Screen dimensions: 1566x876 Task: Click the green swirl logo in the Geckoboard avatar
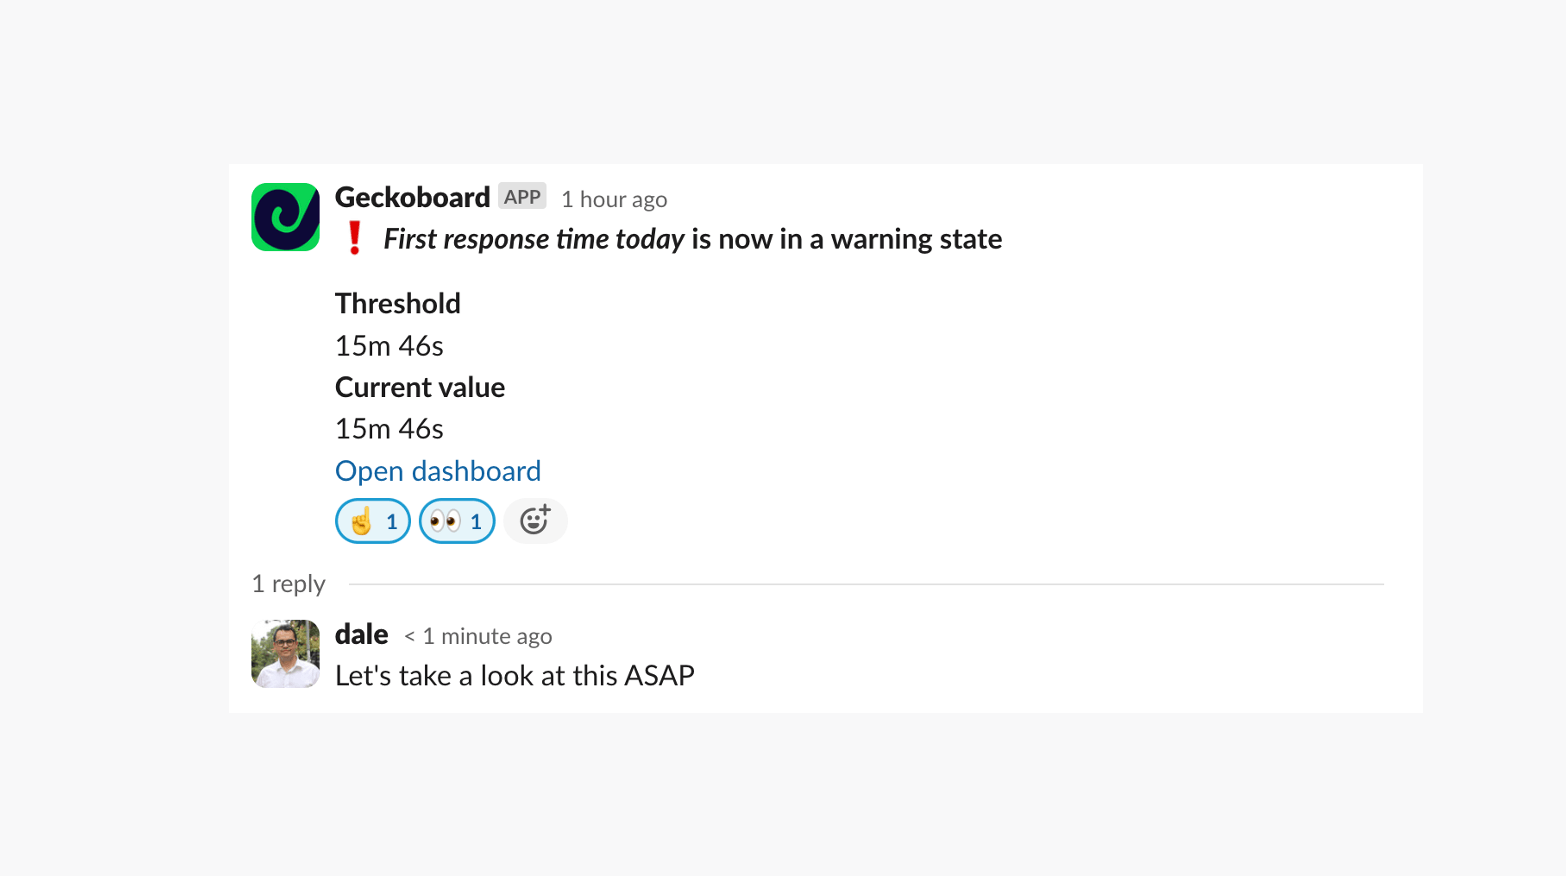285,216
